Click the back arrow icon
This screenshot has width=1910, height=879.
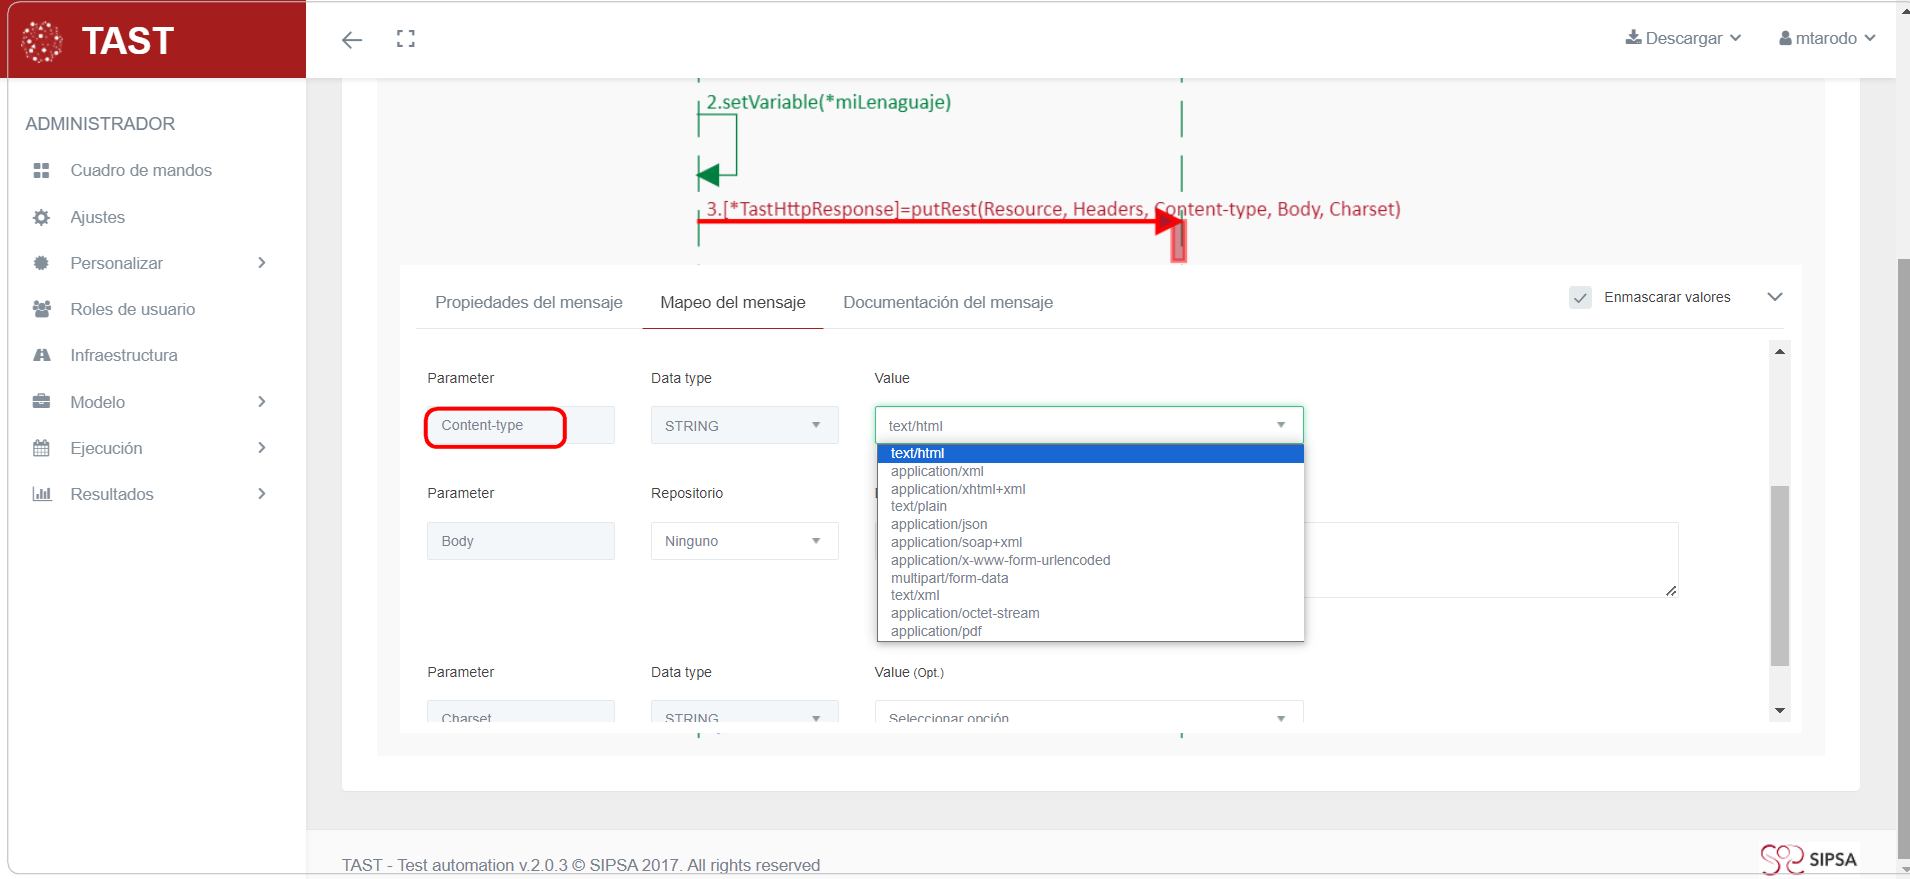point(351,40)
